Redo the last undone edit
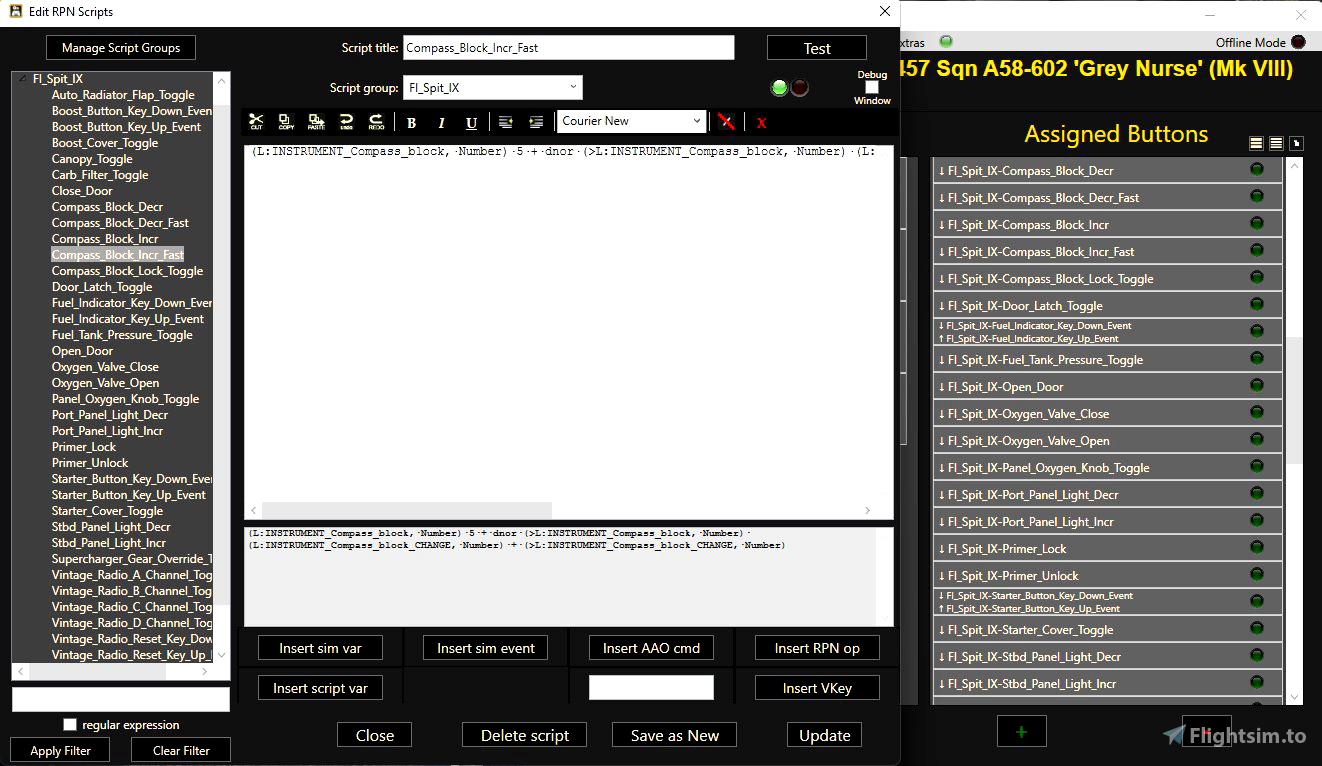The height and width of the screenshot is (766, 1322). (376, 121)
